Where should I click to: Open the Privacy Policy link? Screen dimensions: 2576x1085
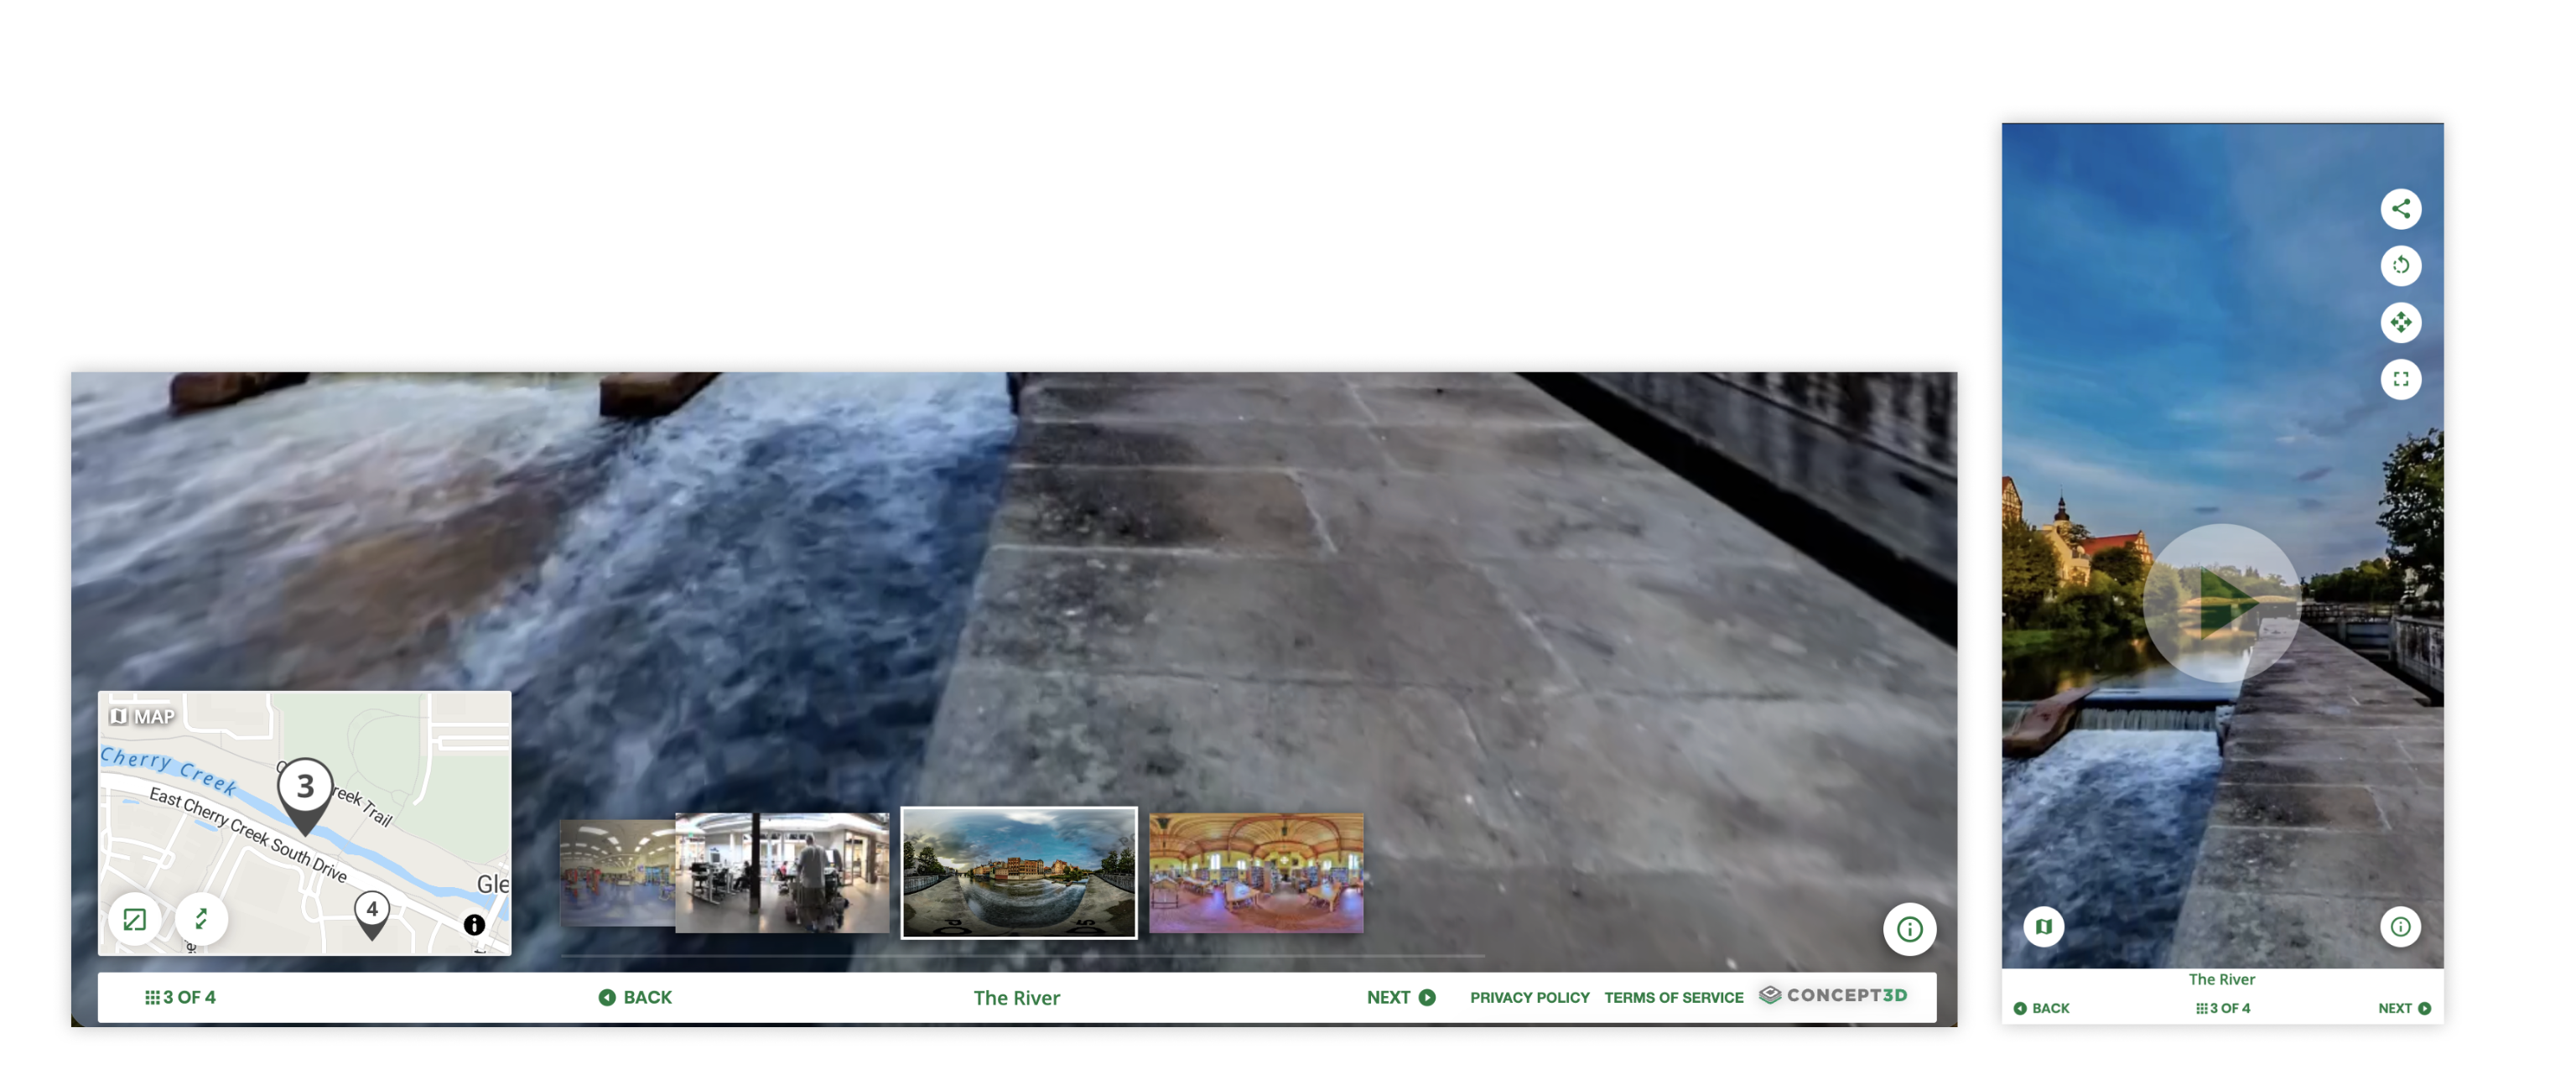pyautogui.click(x=1529, y=997)
